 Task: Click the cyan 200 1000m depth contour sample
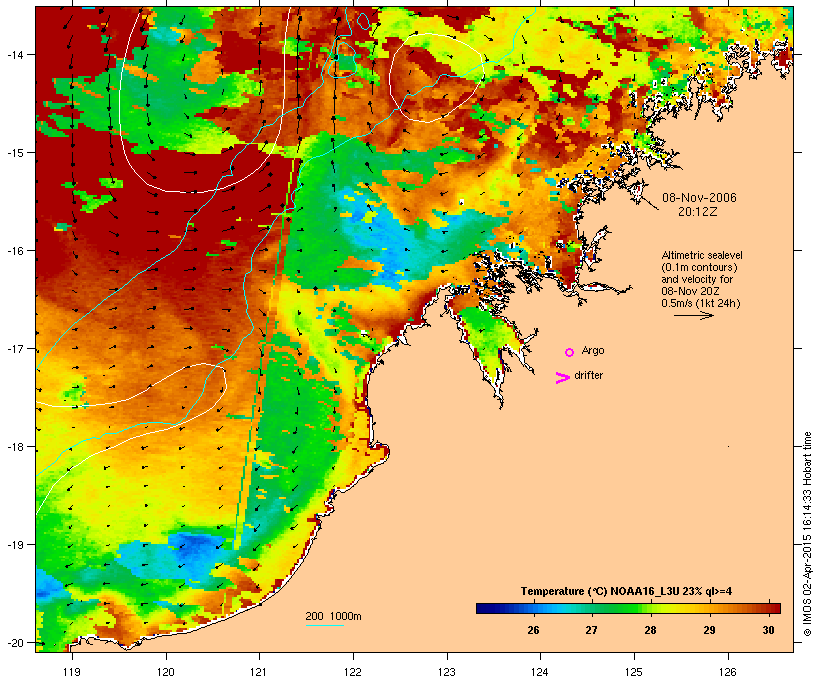pos(325,626)
